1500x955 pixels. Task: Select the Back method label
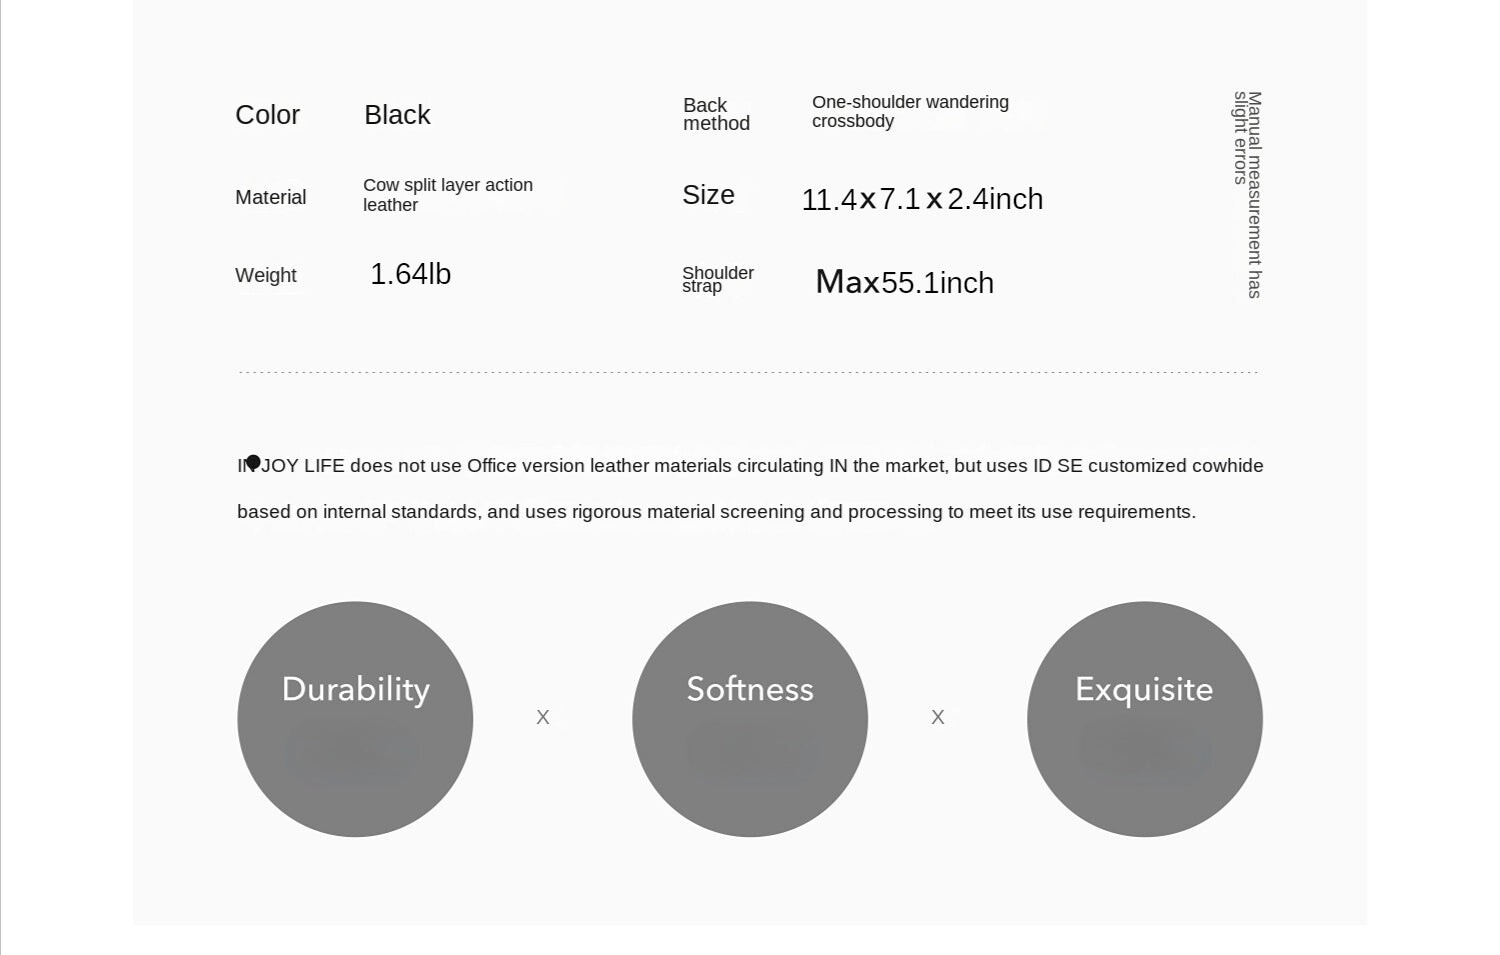tap(716, 114)
